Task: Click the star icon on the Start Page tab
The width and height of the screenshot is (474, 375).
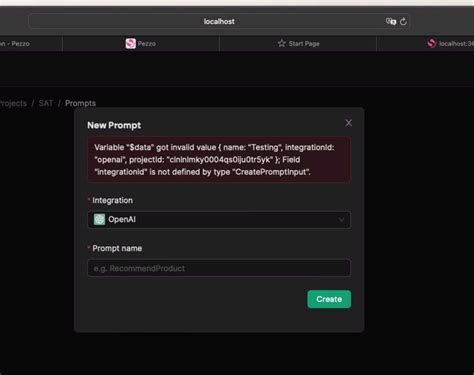Action: pyautogui.click(x=282, y=43)
